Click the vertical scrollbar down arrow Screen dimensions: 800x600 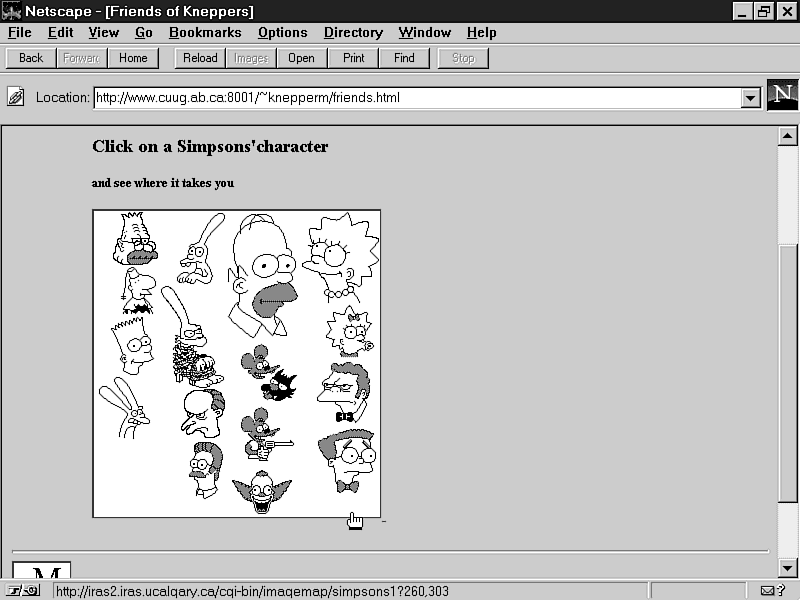click(787, 567)
